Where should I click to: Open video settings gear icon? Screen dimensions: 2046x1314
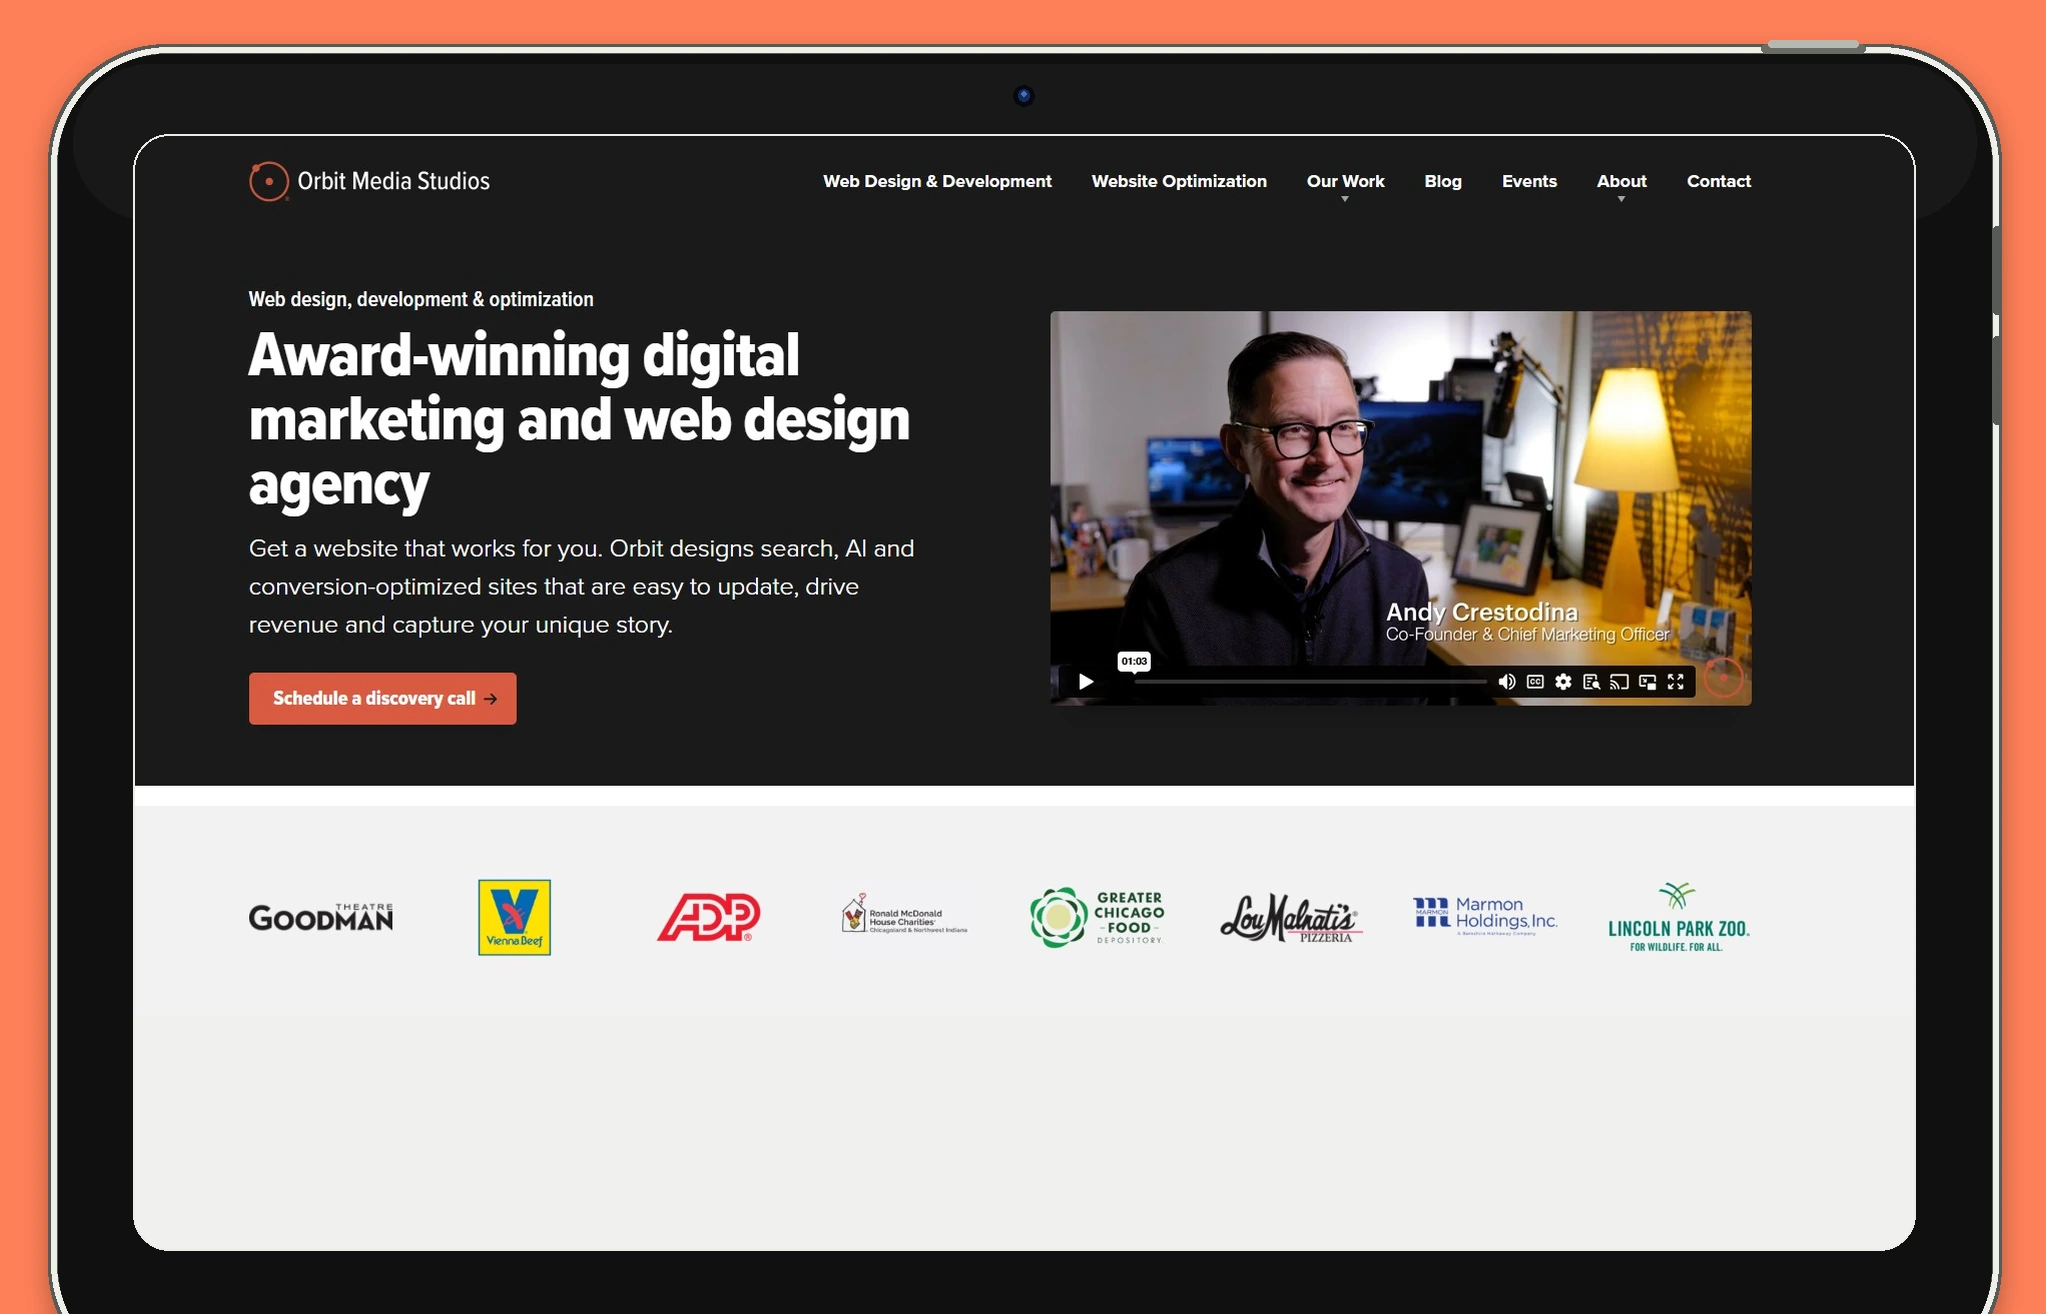pyautogui.click(x=1563, y=682)
